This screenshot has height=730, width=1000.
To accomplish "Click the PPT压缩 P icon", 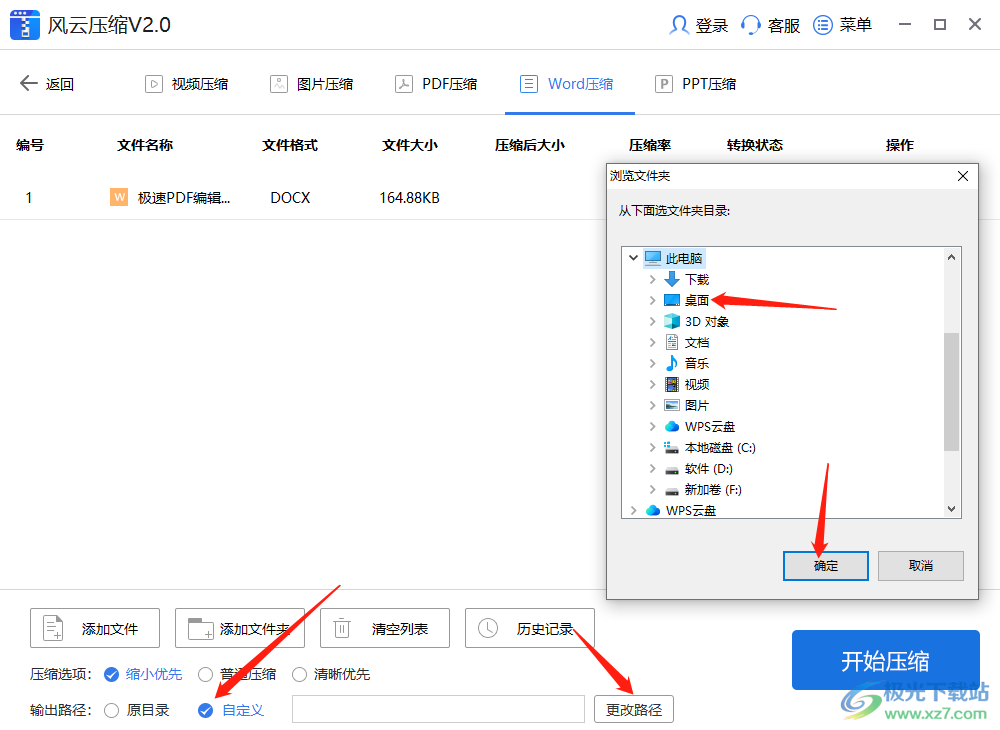I will point(664,84).
